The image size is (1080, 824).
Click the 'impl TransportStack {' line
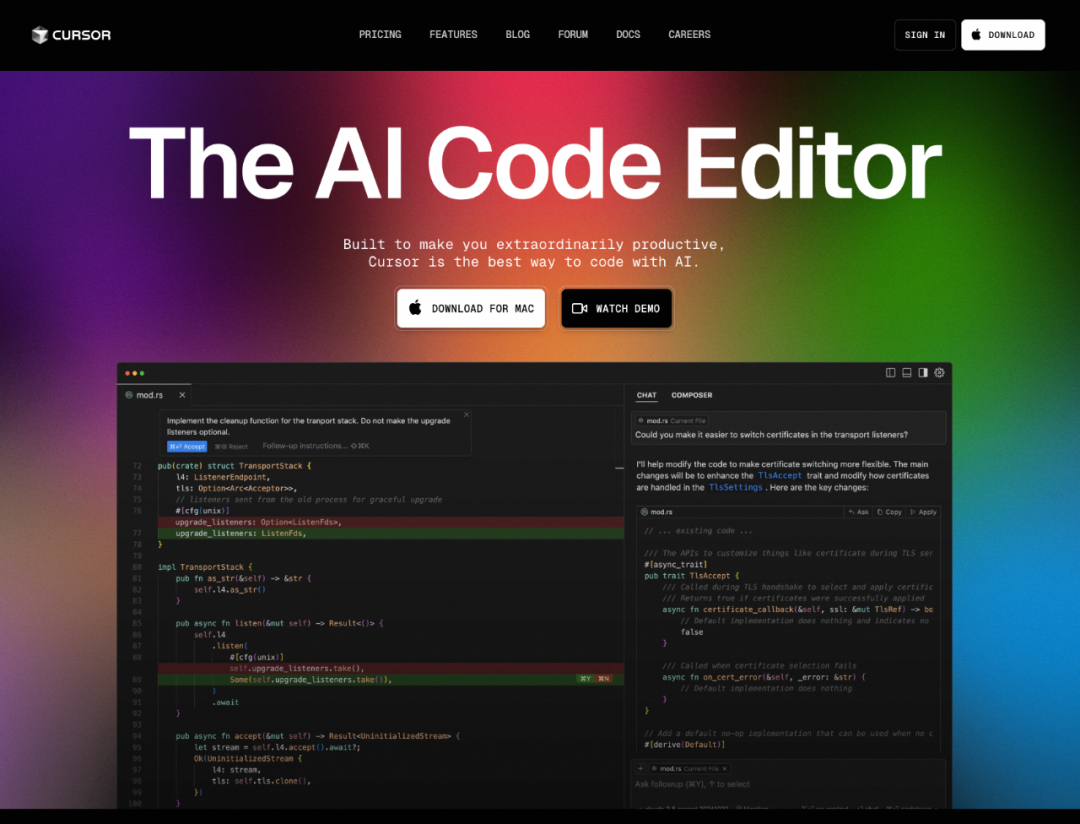[x=205, y=567]
